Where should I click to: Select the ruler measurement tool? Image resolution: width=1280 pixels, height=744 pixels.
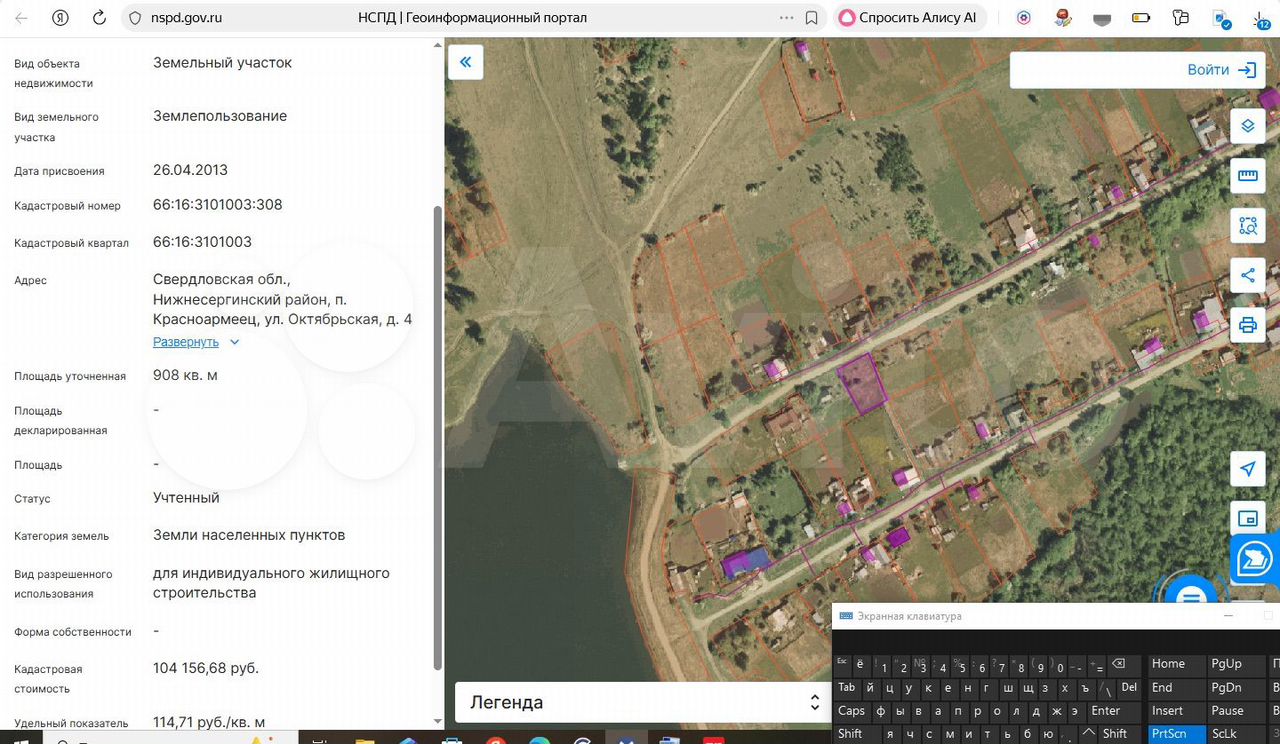pos(1247,176)
